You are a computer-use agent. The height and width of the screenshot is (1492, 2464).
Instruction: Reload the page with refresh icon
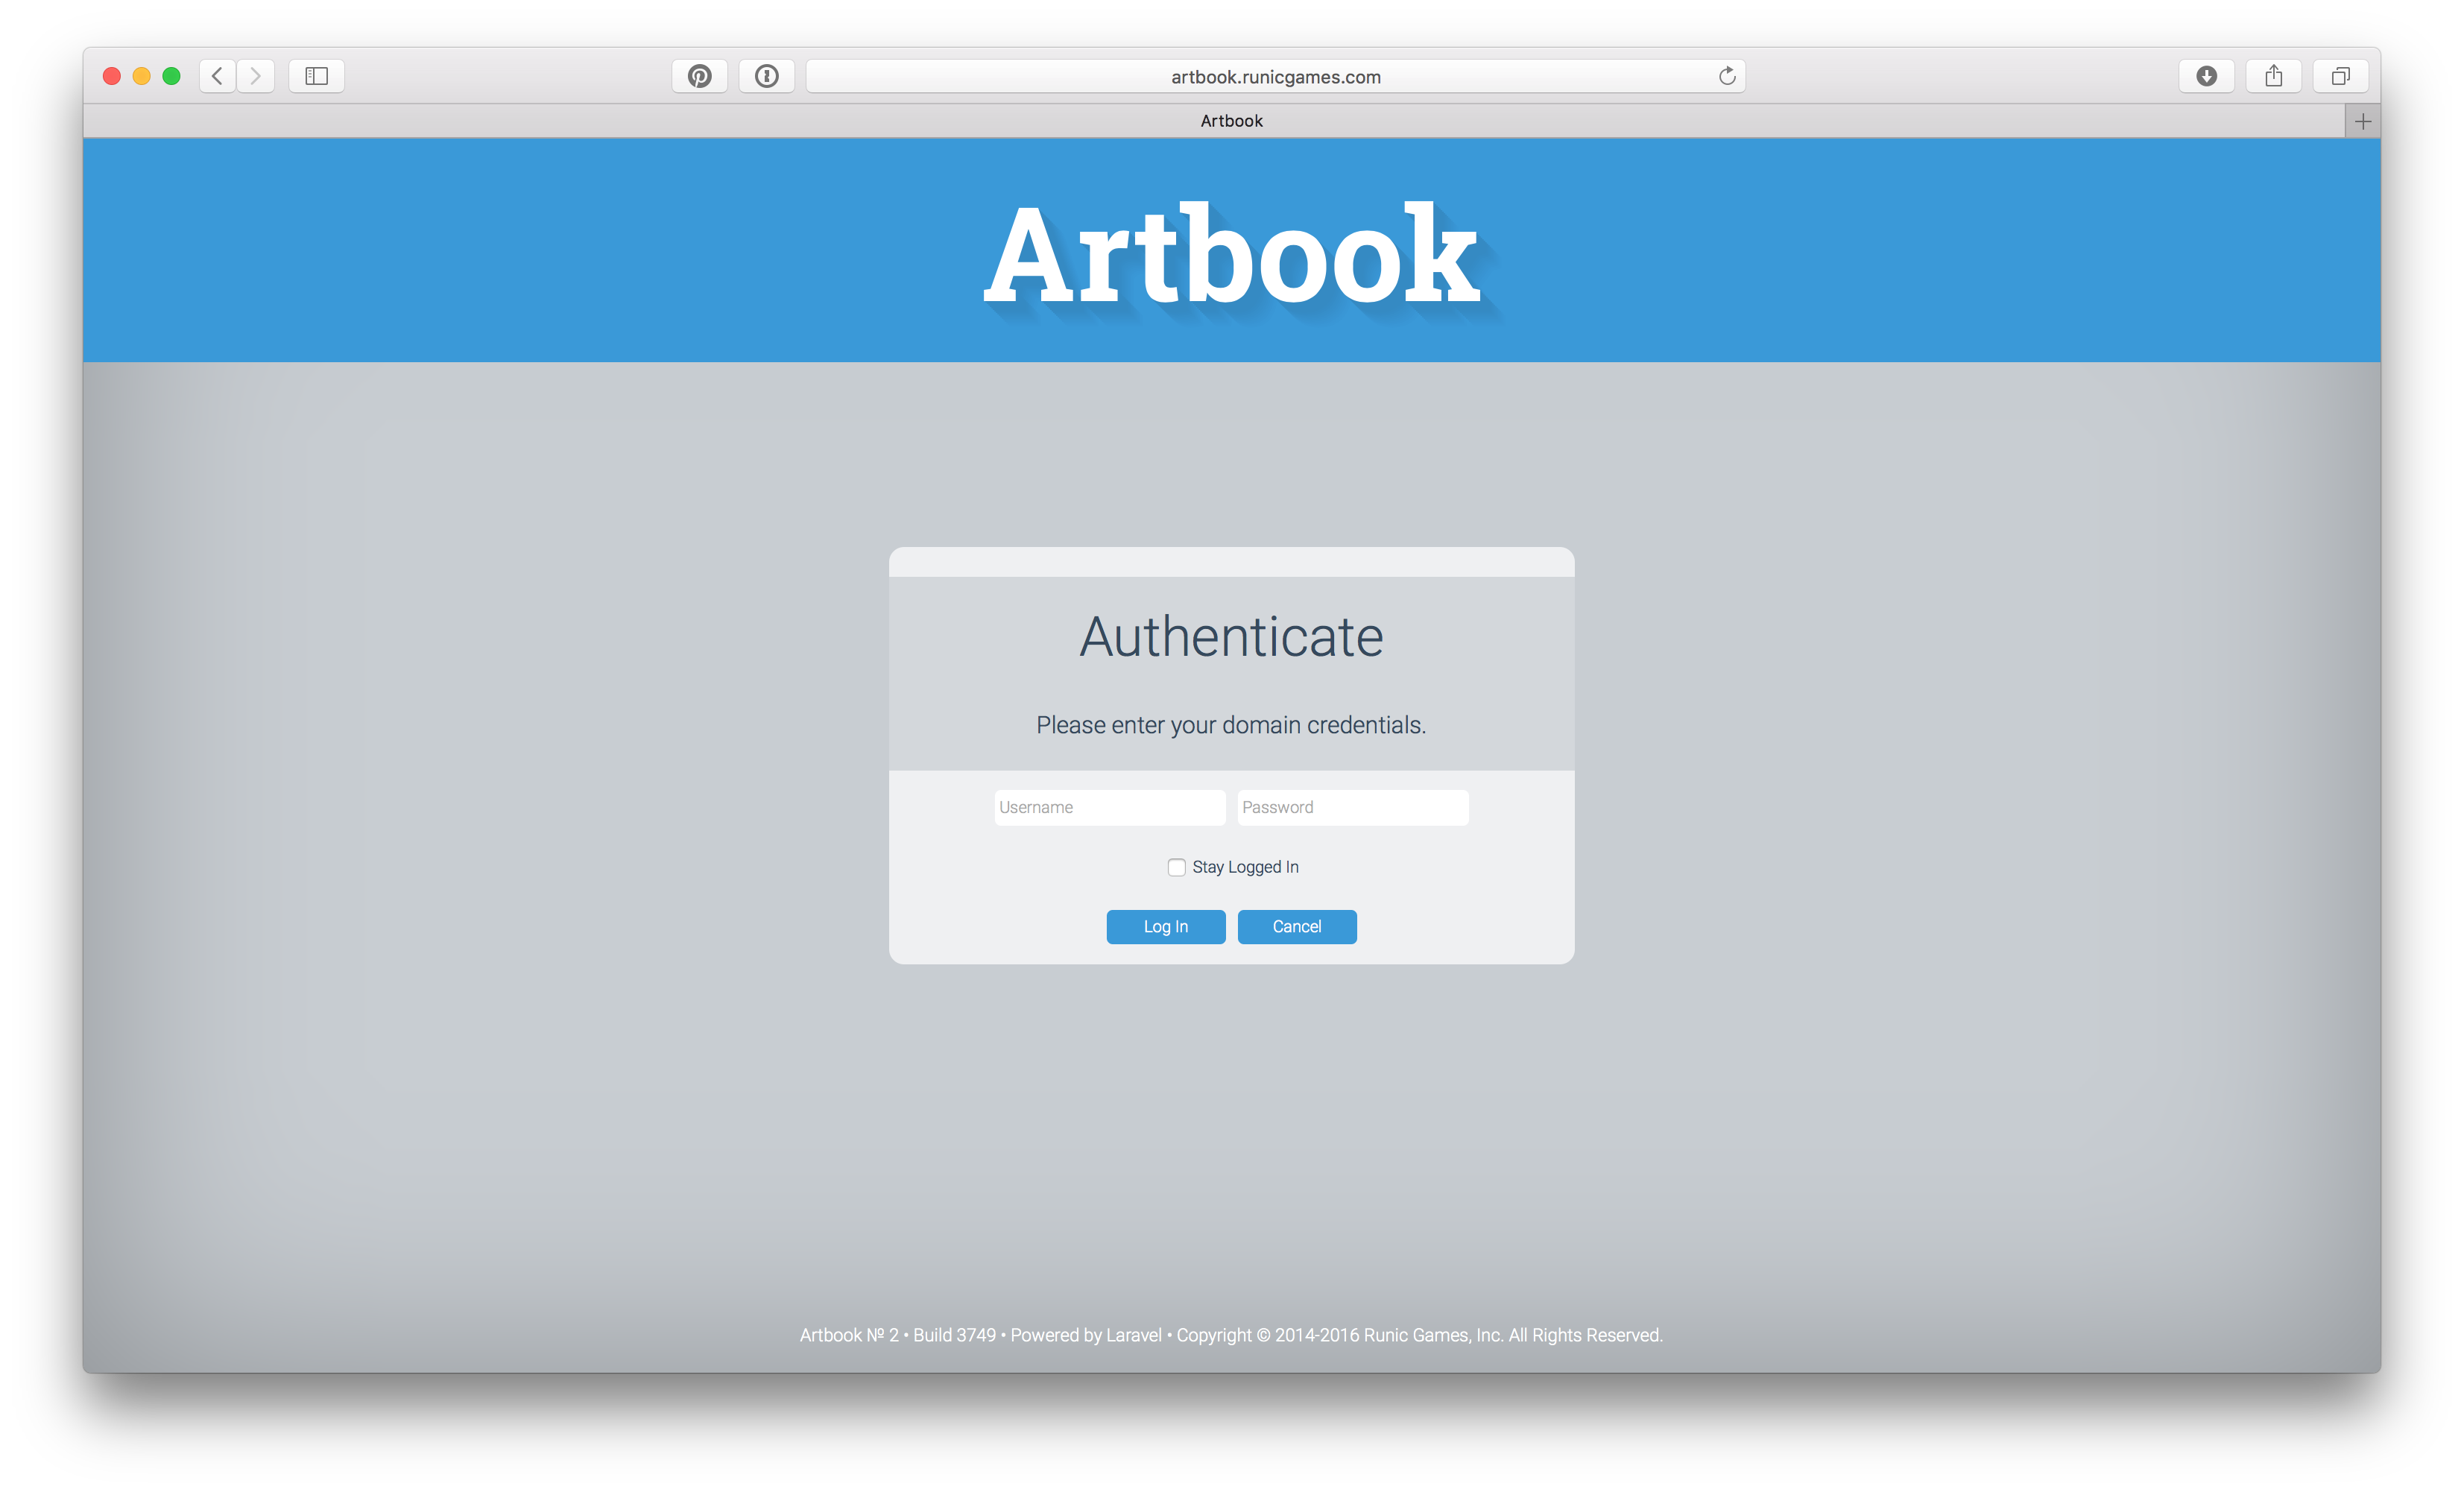[1726, 76]
